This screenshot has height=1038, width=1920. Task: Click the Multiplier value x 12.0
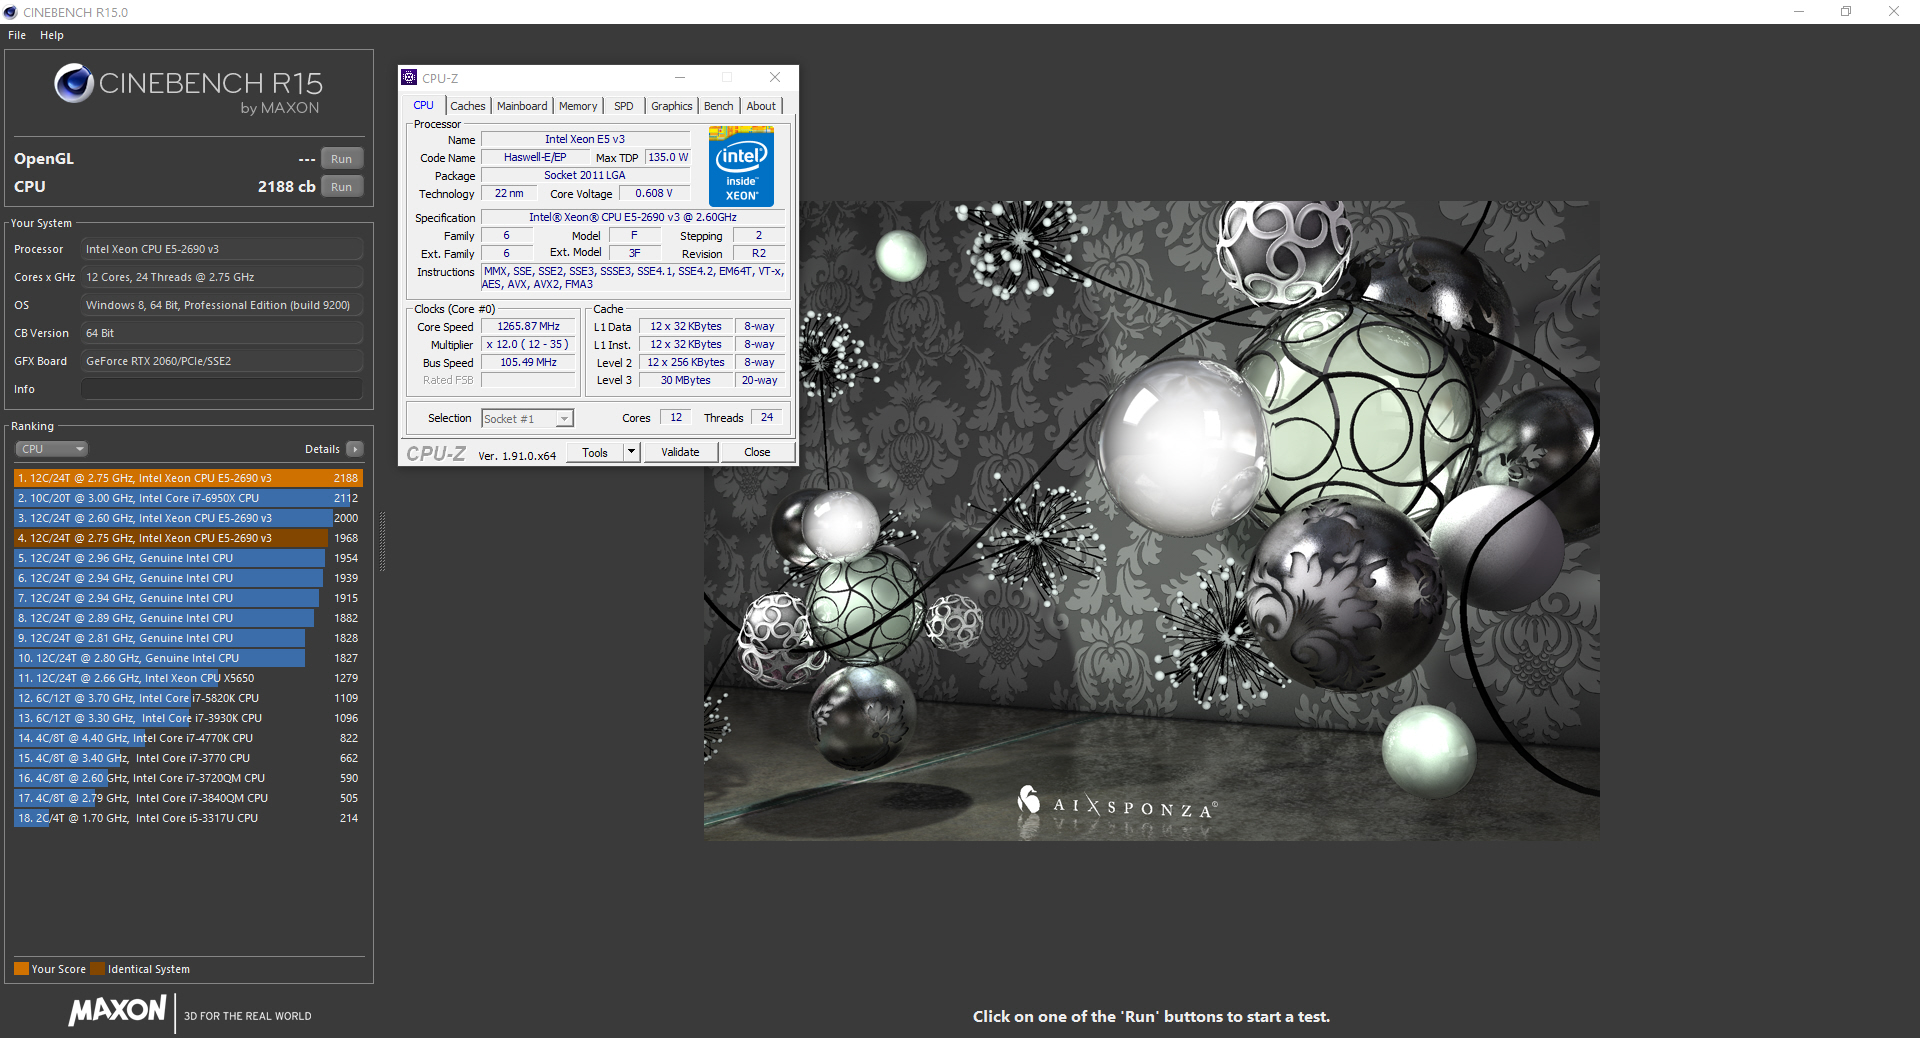pyautogui.click(x=529, y=345)
